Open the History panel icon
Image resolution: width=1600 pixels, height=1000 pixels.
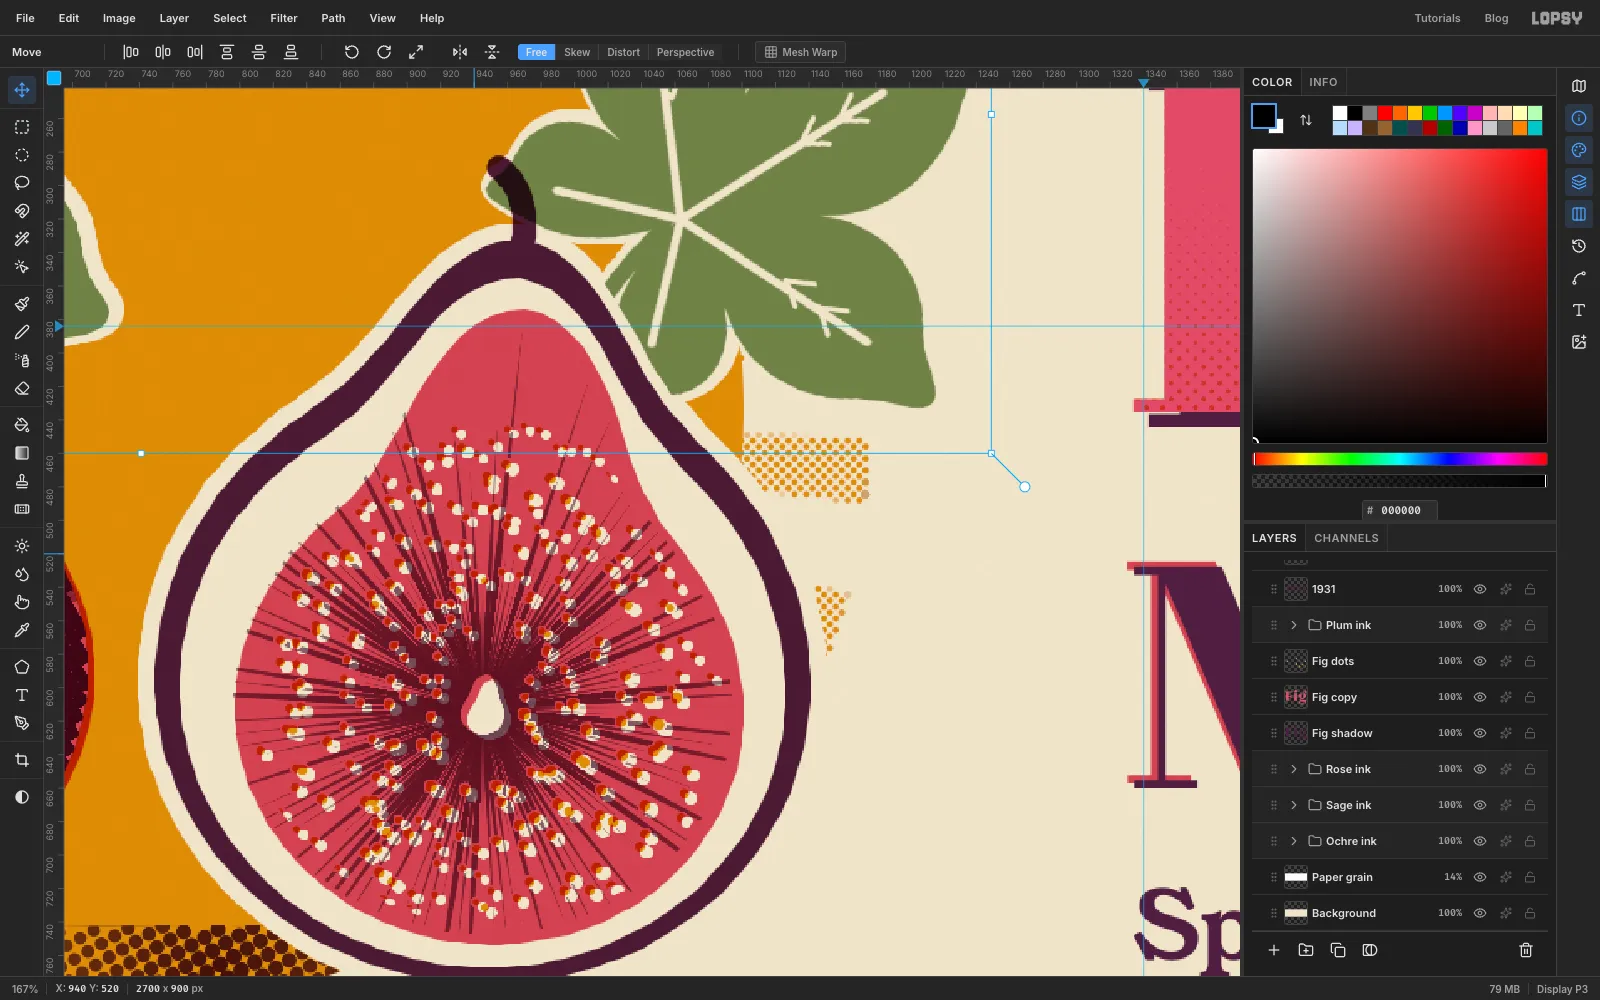coord(1579,246)
